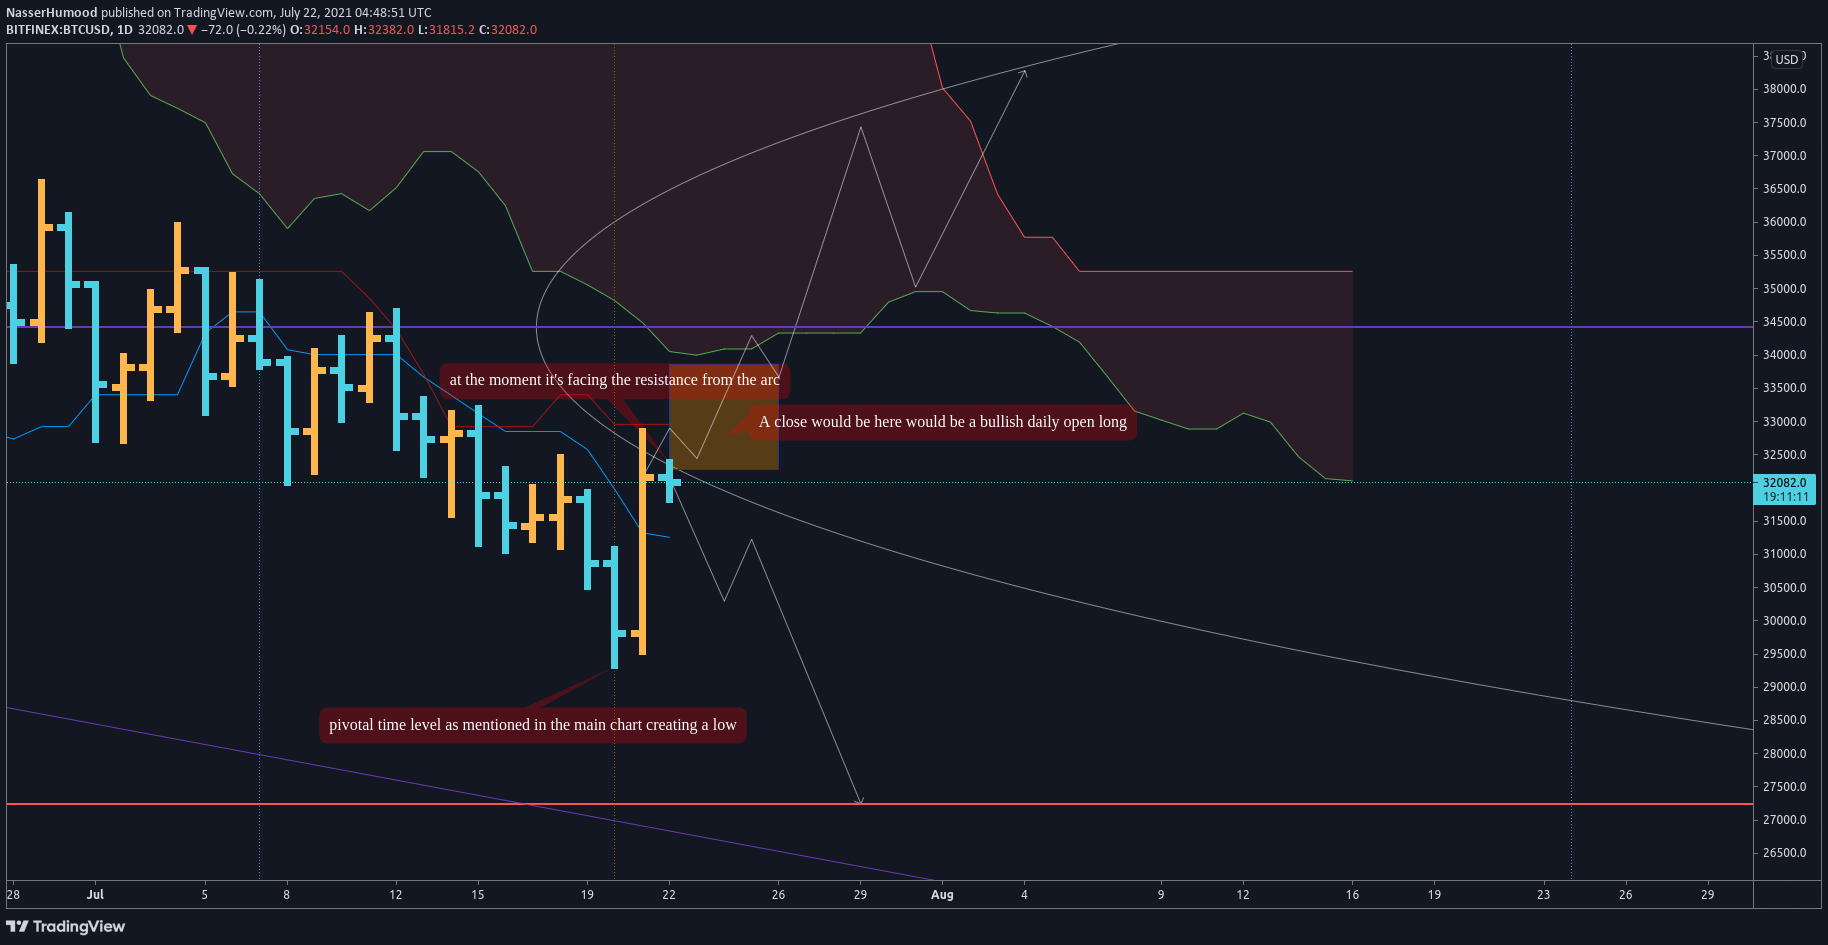Click the 9 date label on time axis

pos(1161,895)
